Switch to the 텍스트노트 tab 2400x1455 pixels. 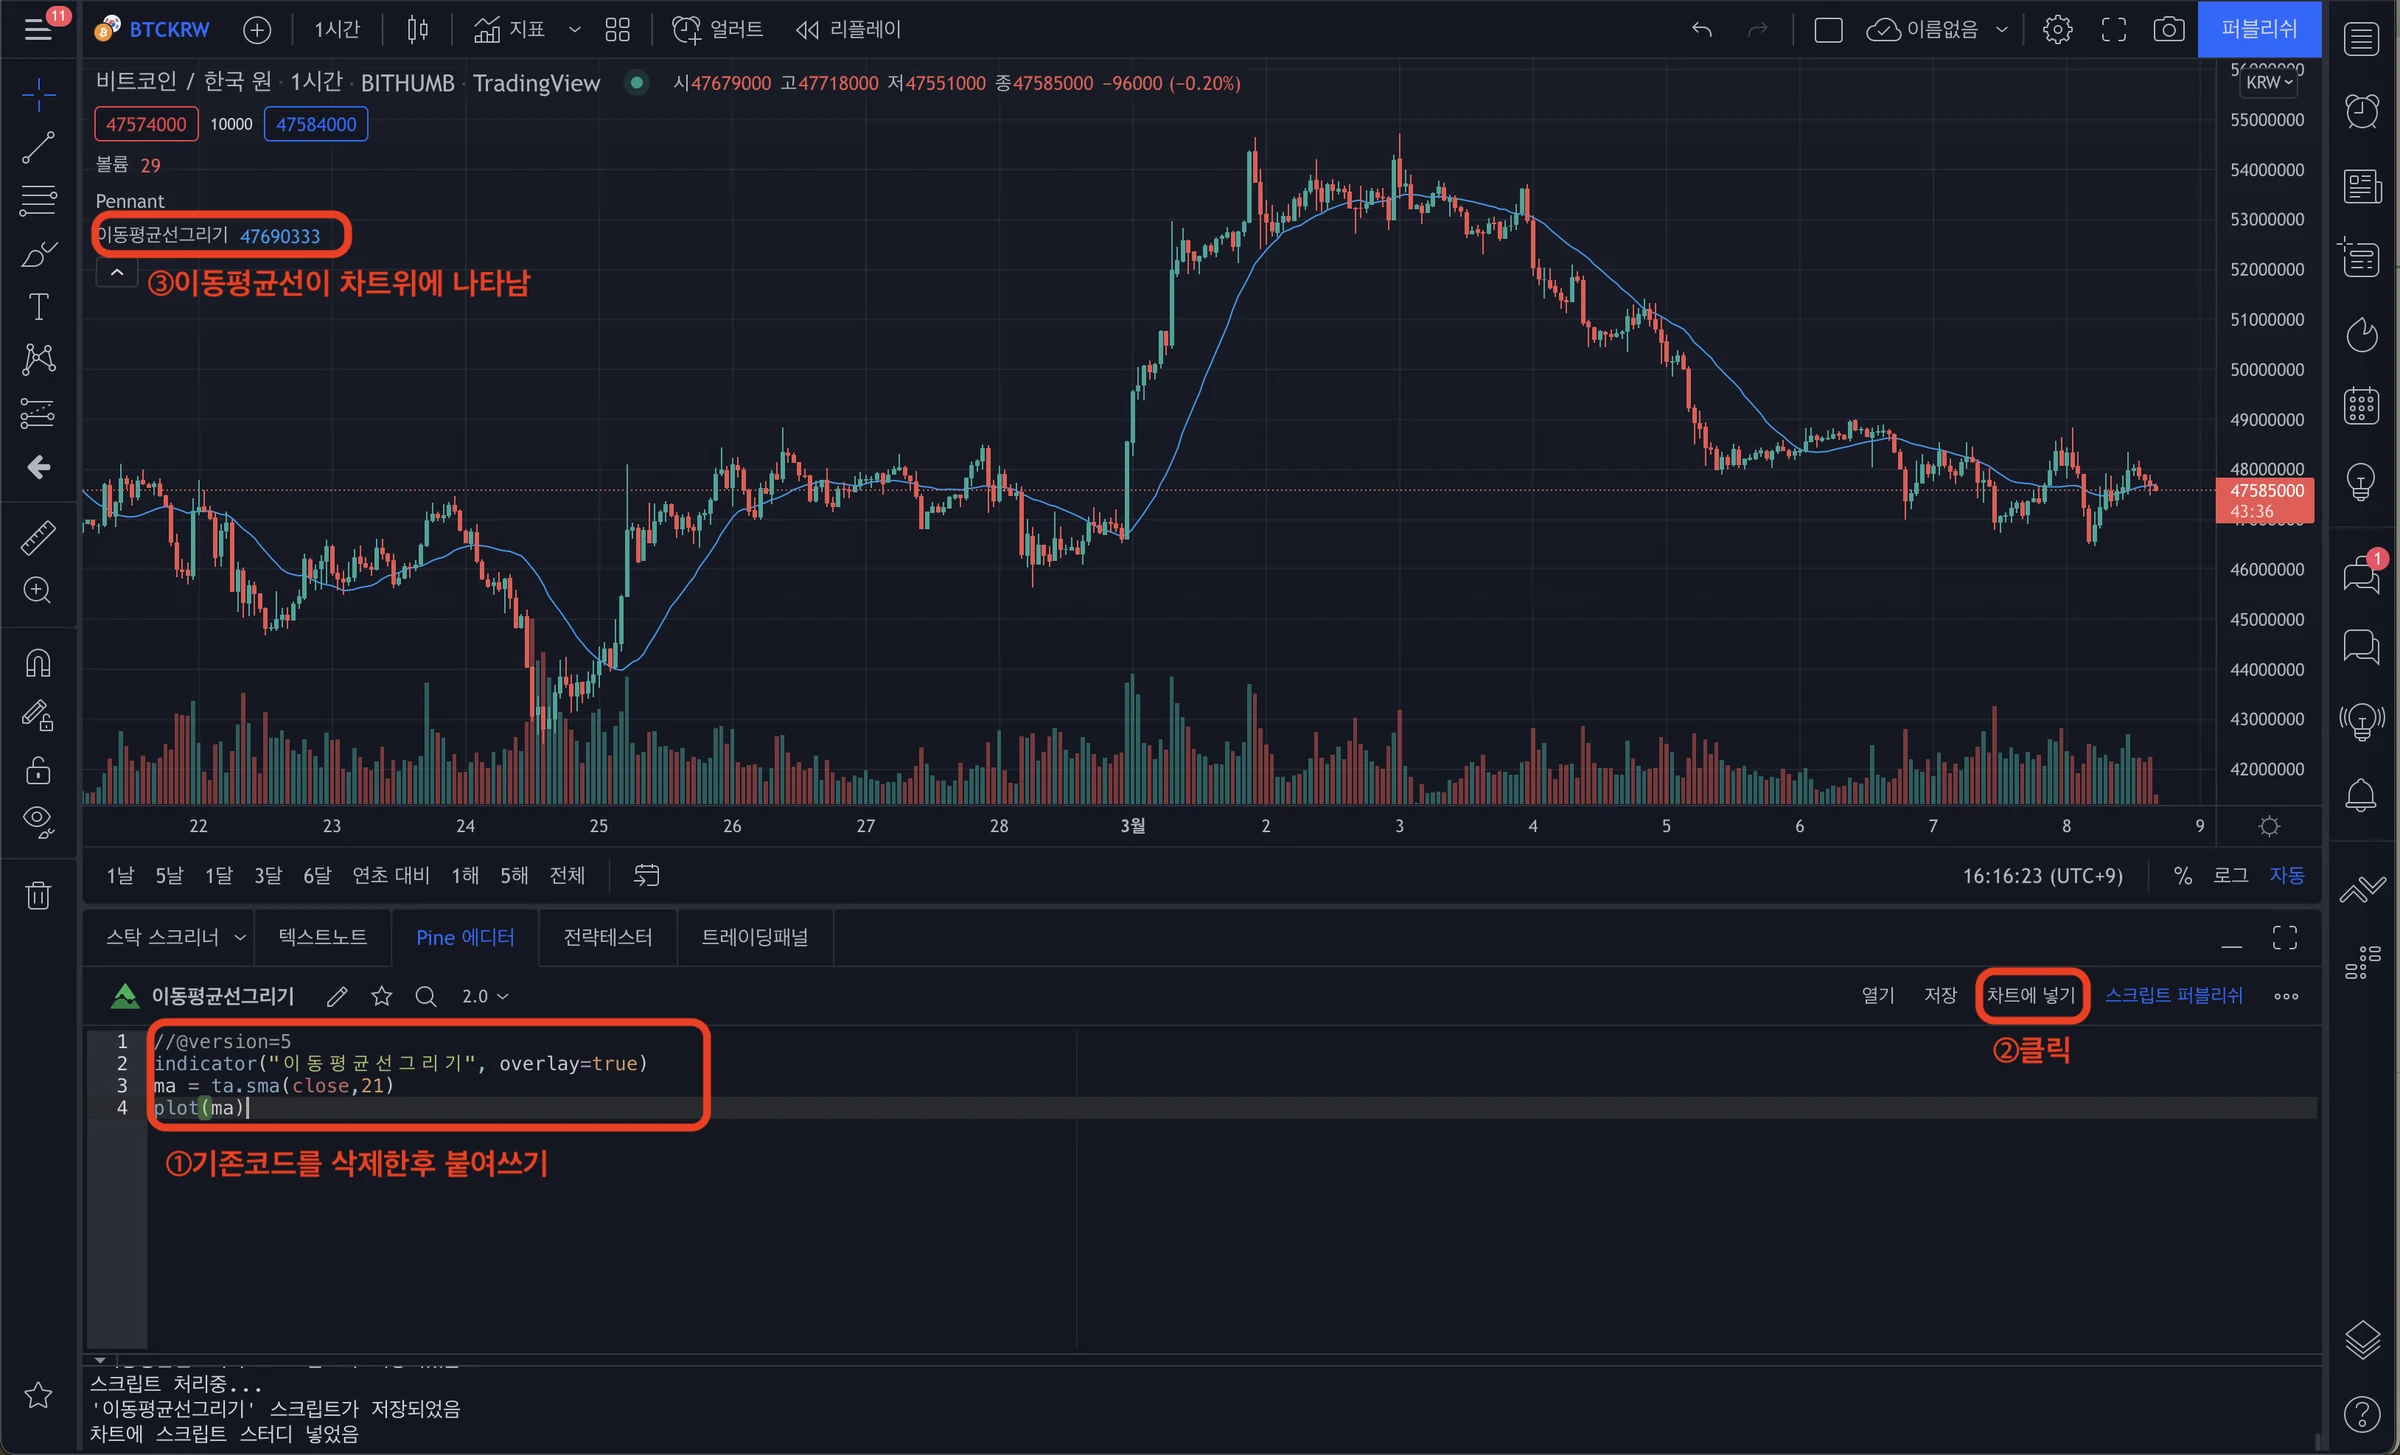click(x=322, y=937)
